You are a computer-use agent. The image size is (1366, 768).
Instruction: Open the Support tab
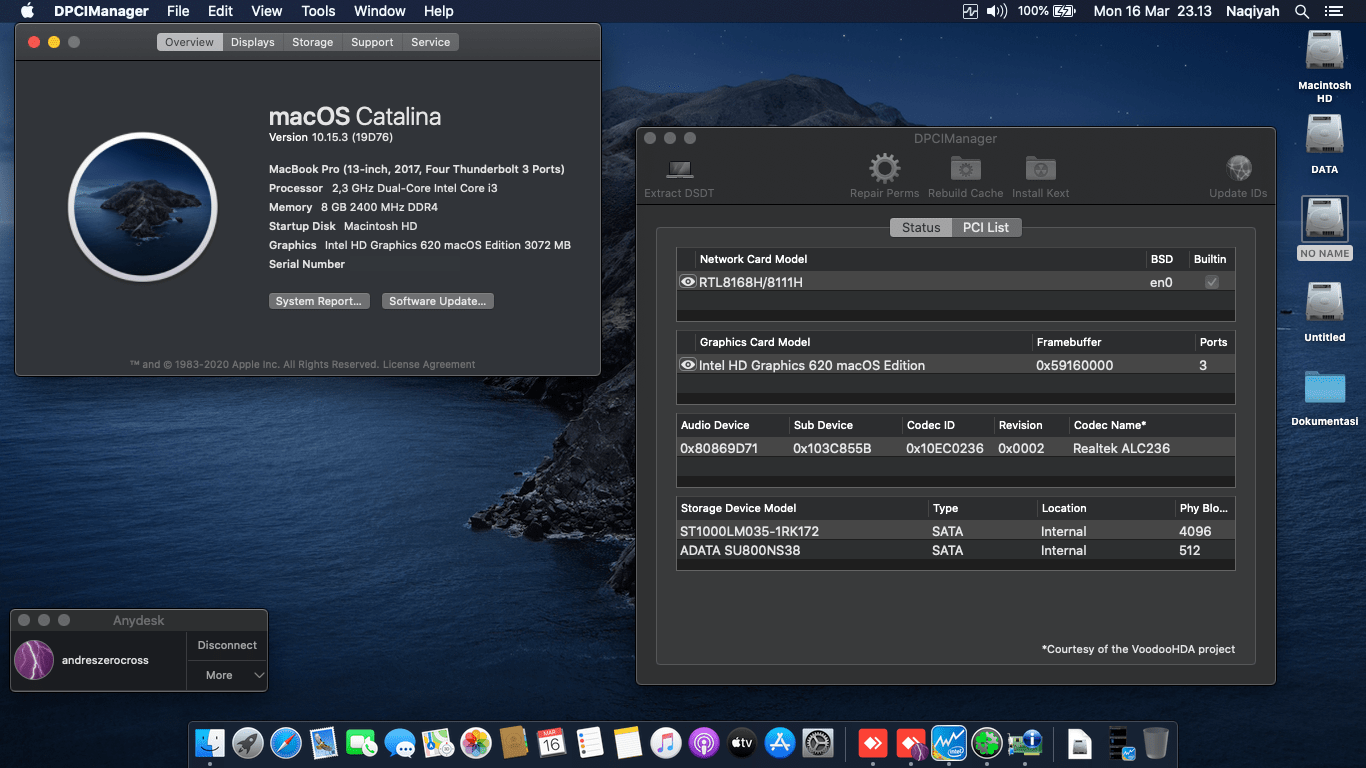coord(372,42)
